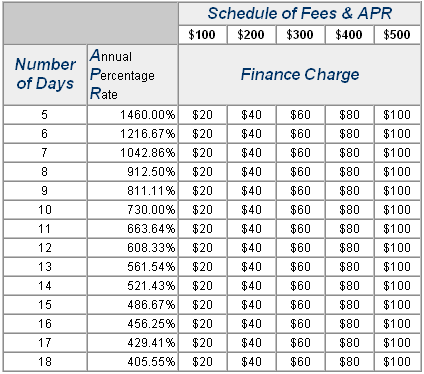Click the 5 days row label

45,115
